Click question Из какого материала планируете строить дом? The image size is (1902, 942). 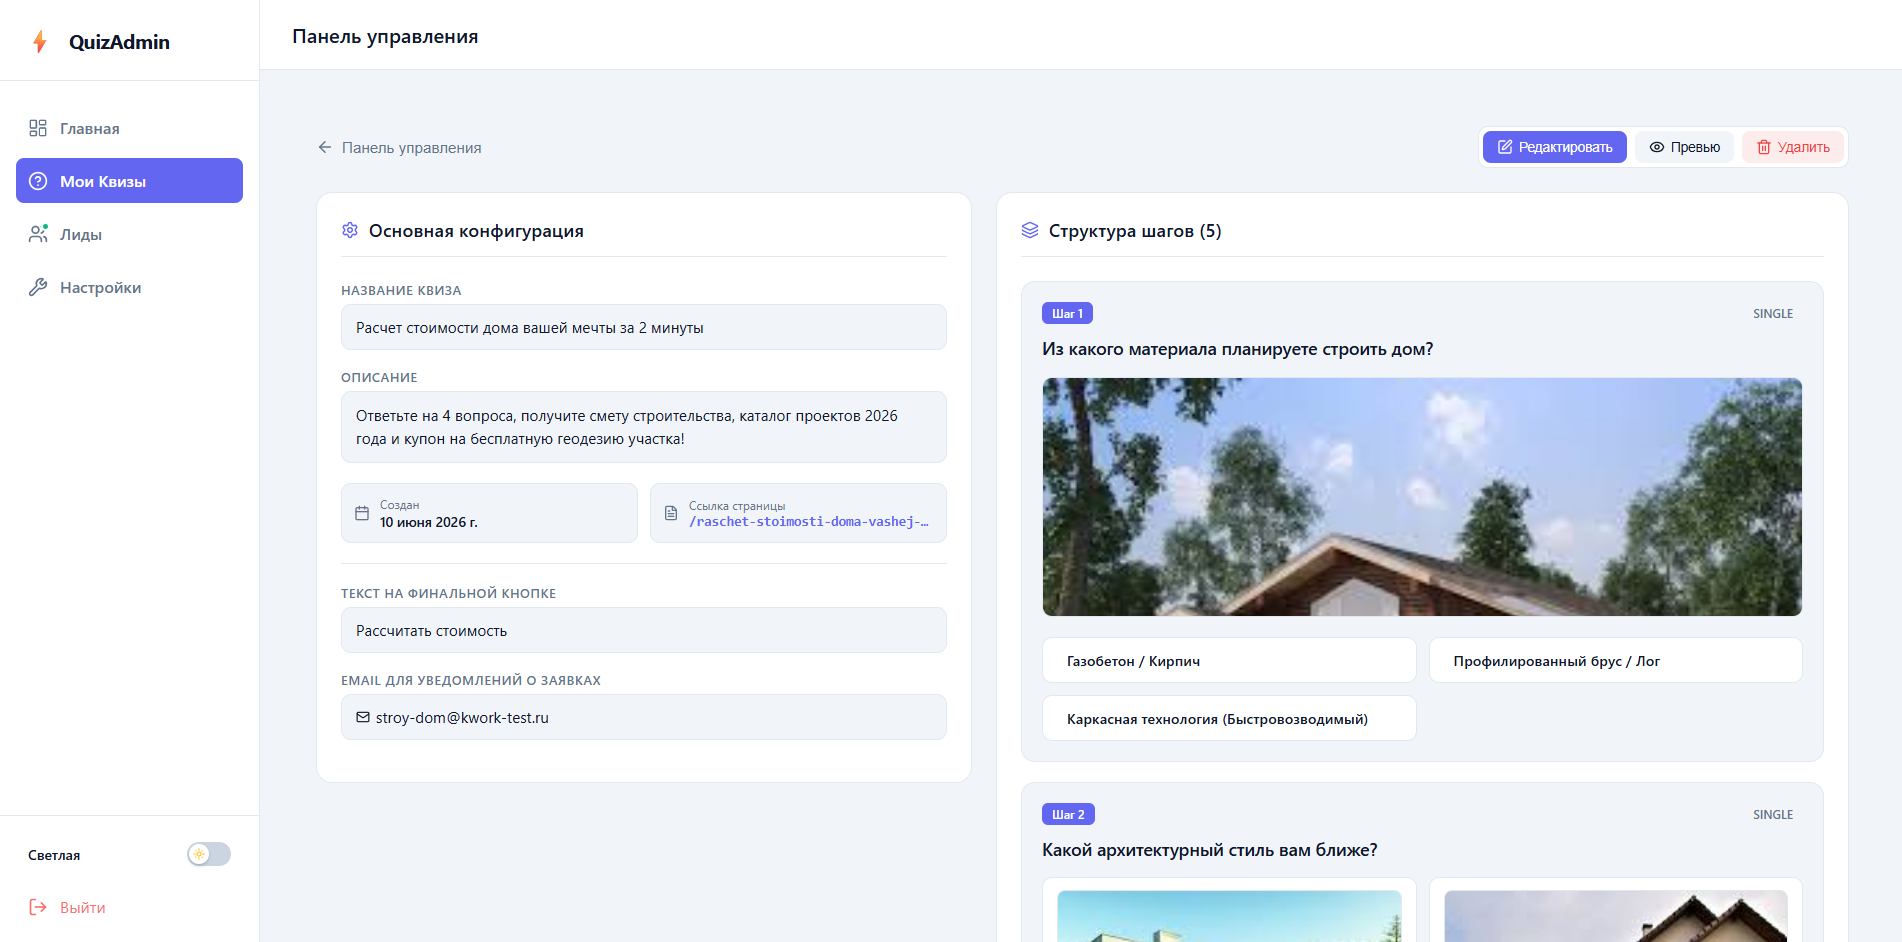pyautogui.click(x=1238, y=349)
